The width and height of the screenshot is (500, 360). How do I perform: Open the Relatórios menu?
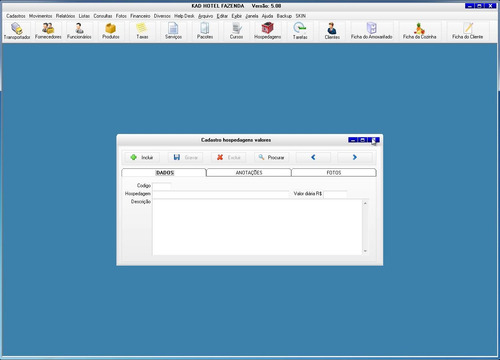[65, 16]
